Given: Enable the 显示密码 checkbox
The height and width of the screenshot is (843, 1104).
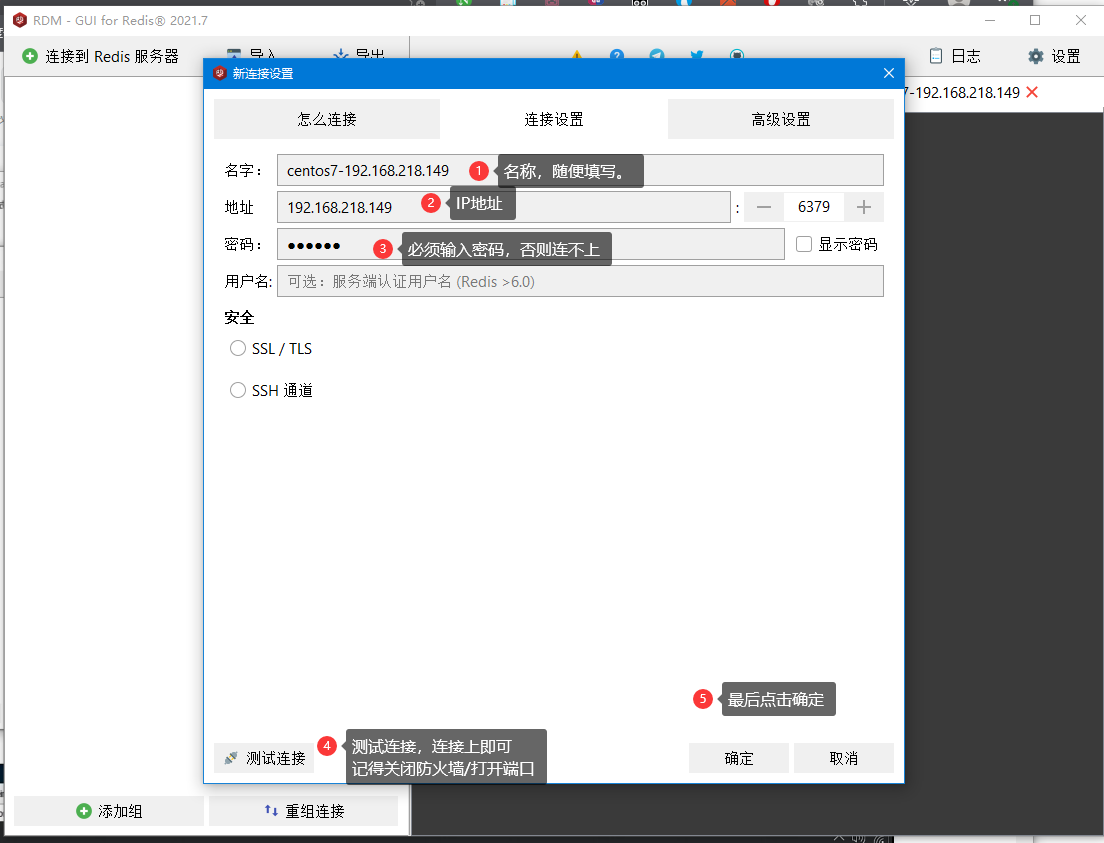Looking at the screenshot, I should pyautogui.click(x=804, y=244).
